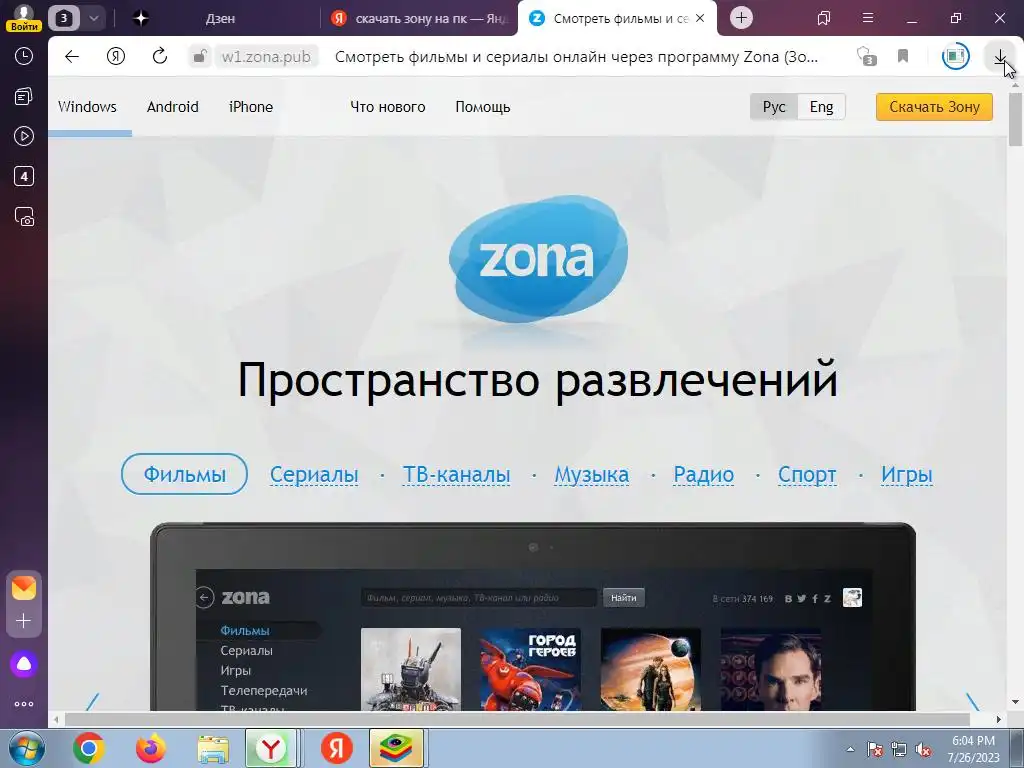
Task: Click the vertical scrollbar thumb
Action: coord(1015,120)
